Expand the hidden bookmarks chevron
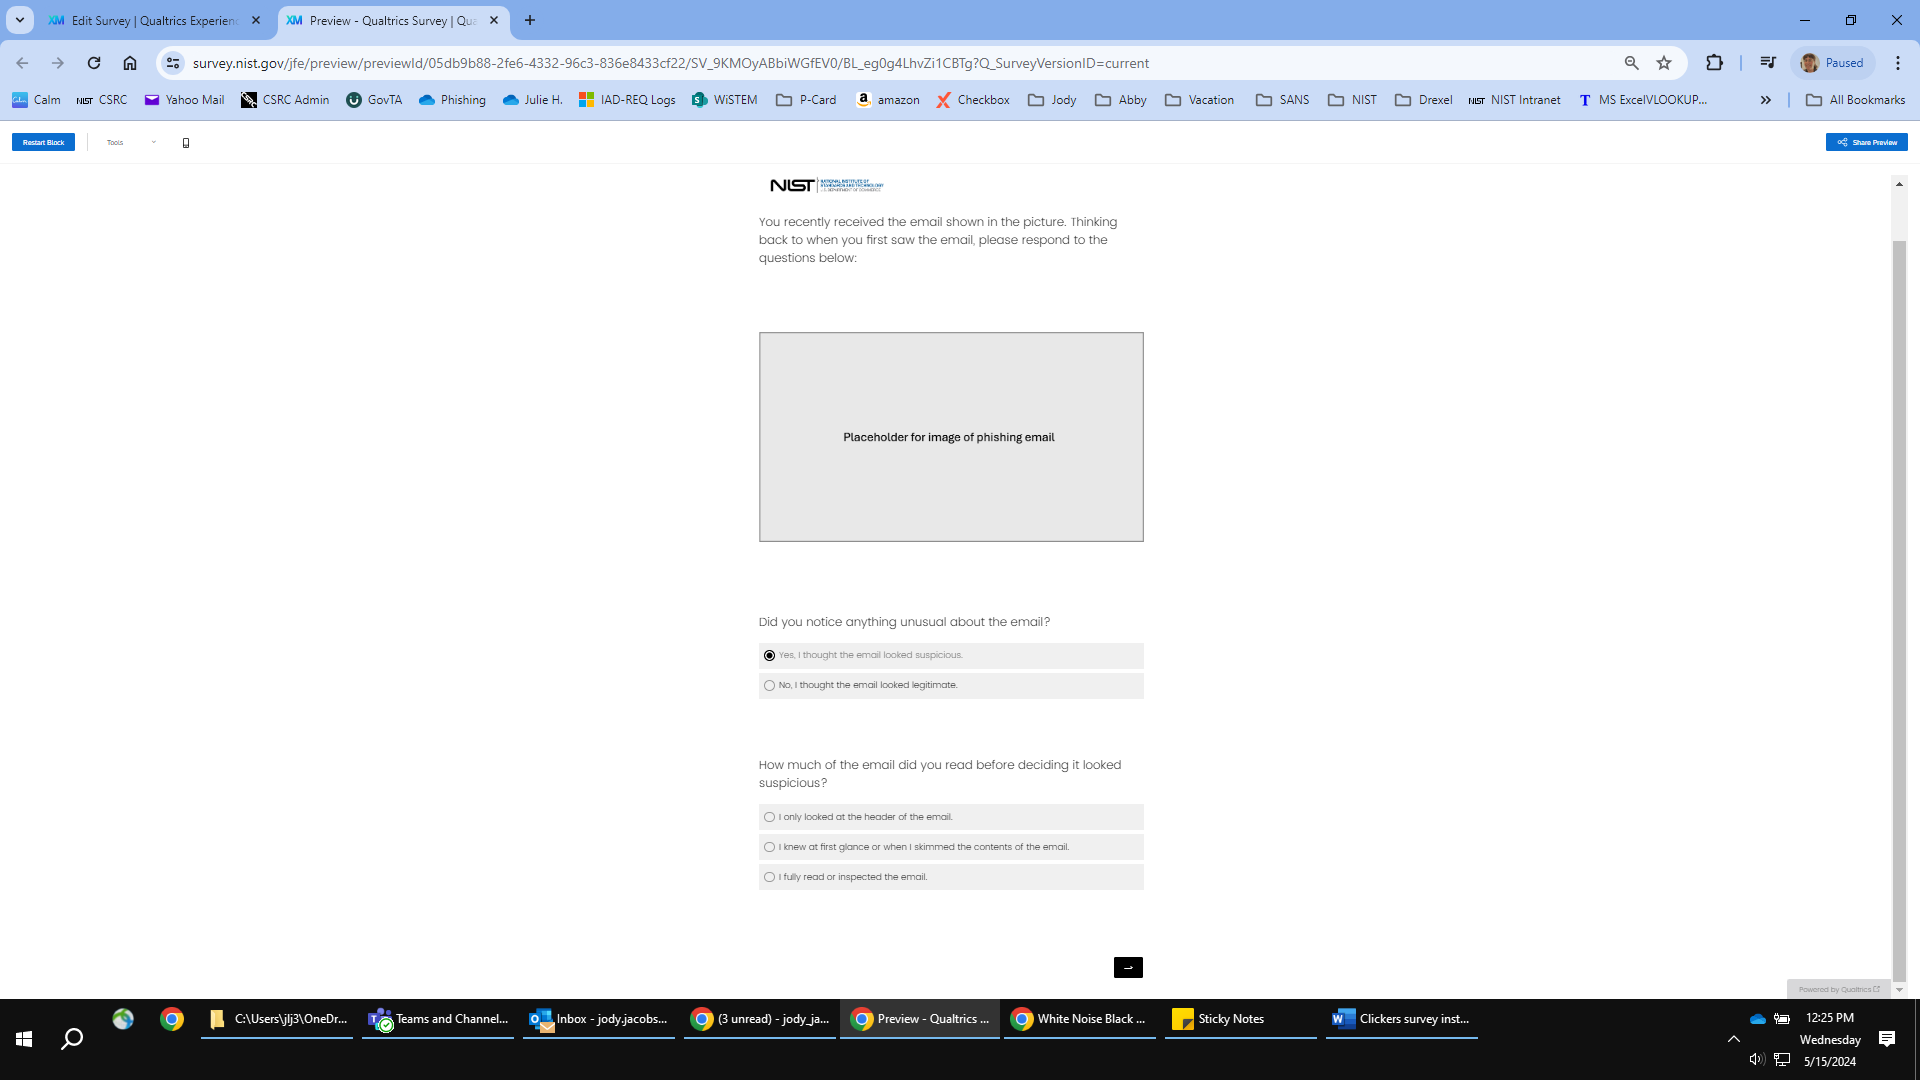 click(1766, 100)
